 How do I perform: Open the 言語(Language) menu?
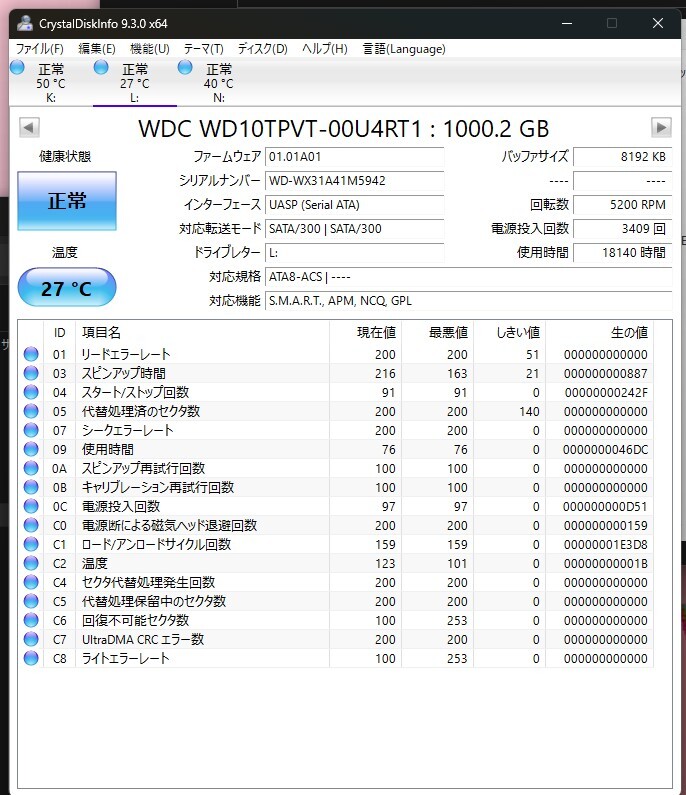coord(404,49)
